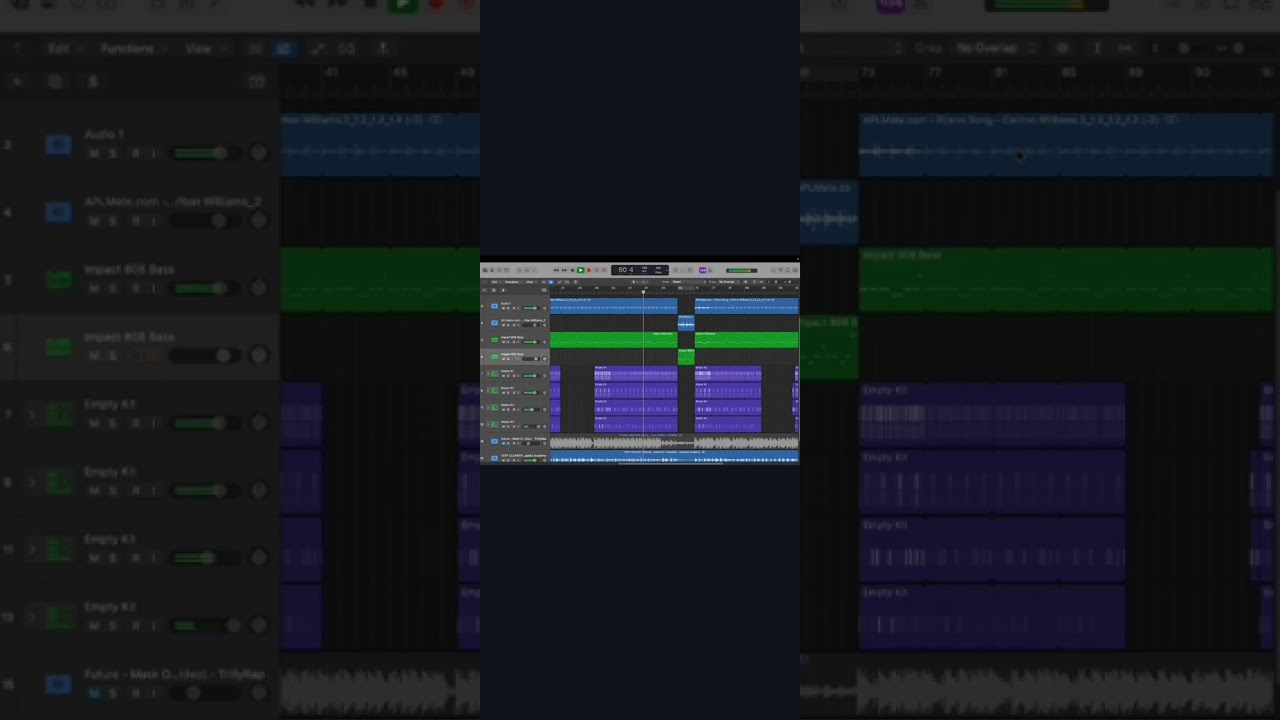1280x720 pixels.
Task: Toggle Cycle mode in the transport
Action: tap(604, 270)
